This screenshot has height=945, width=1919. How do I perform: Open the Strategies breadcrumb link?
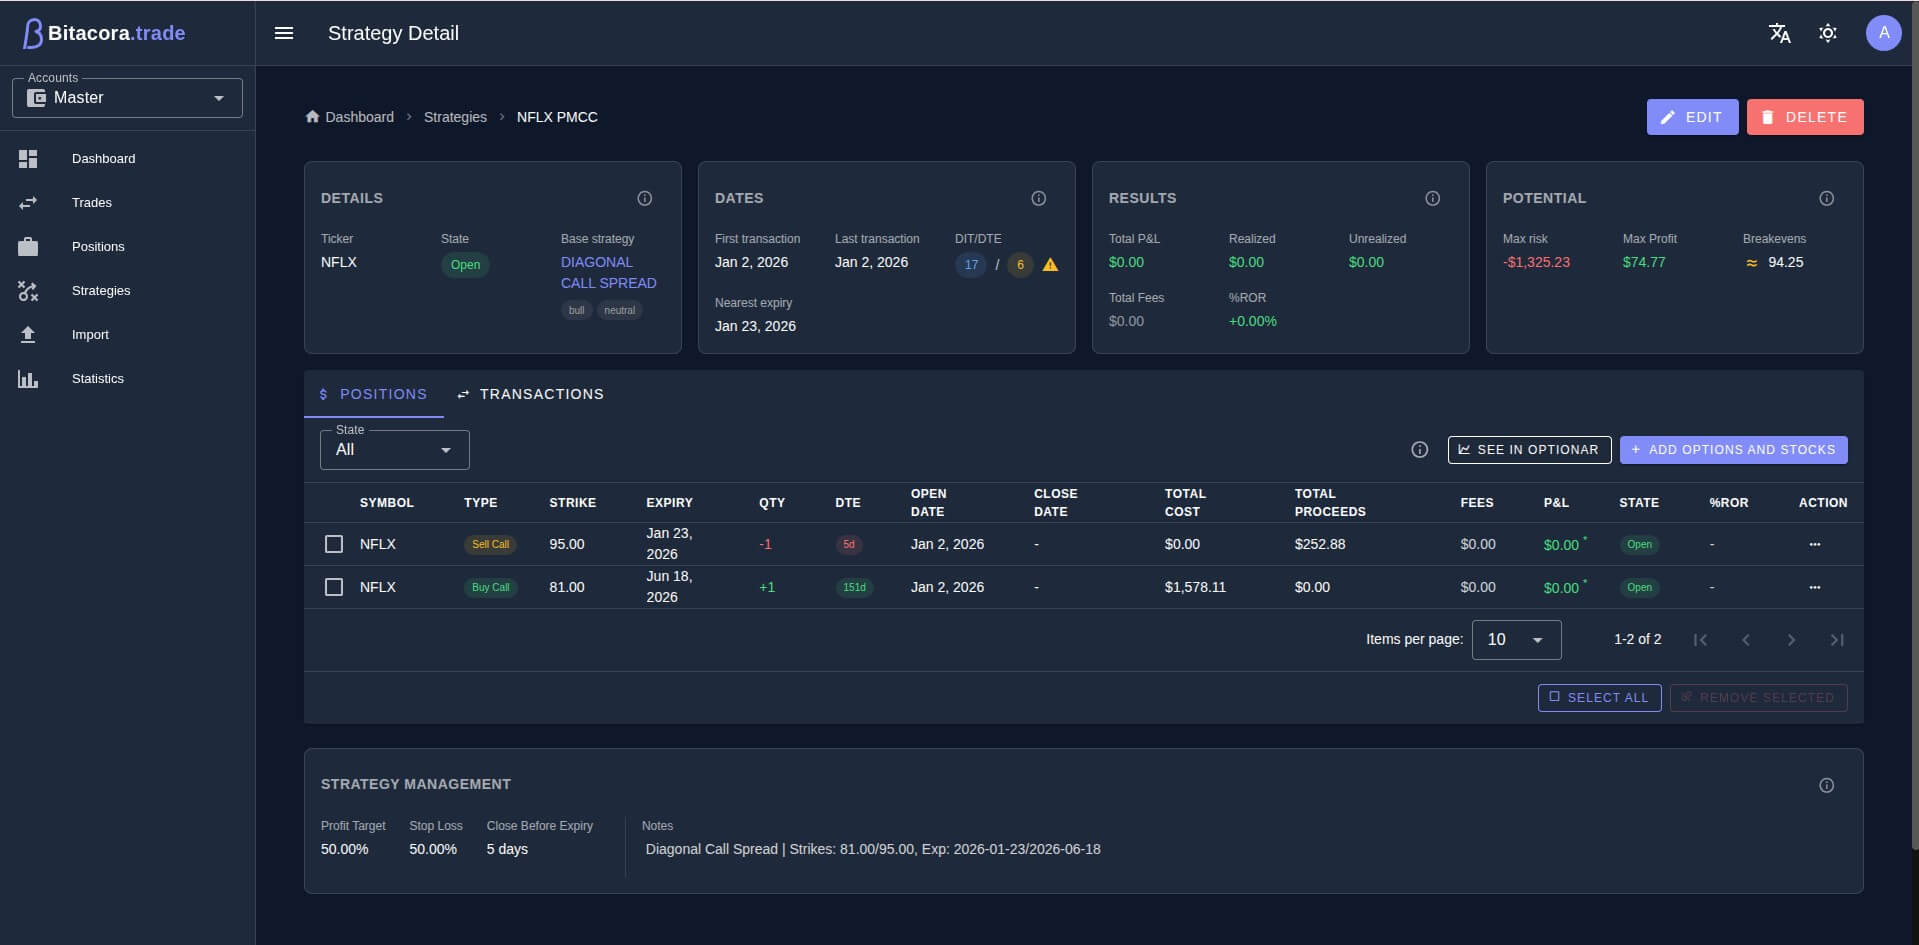455,117
